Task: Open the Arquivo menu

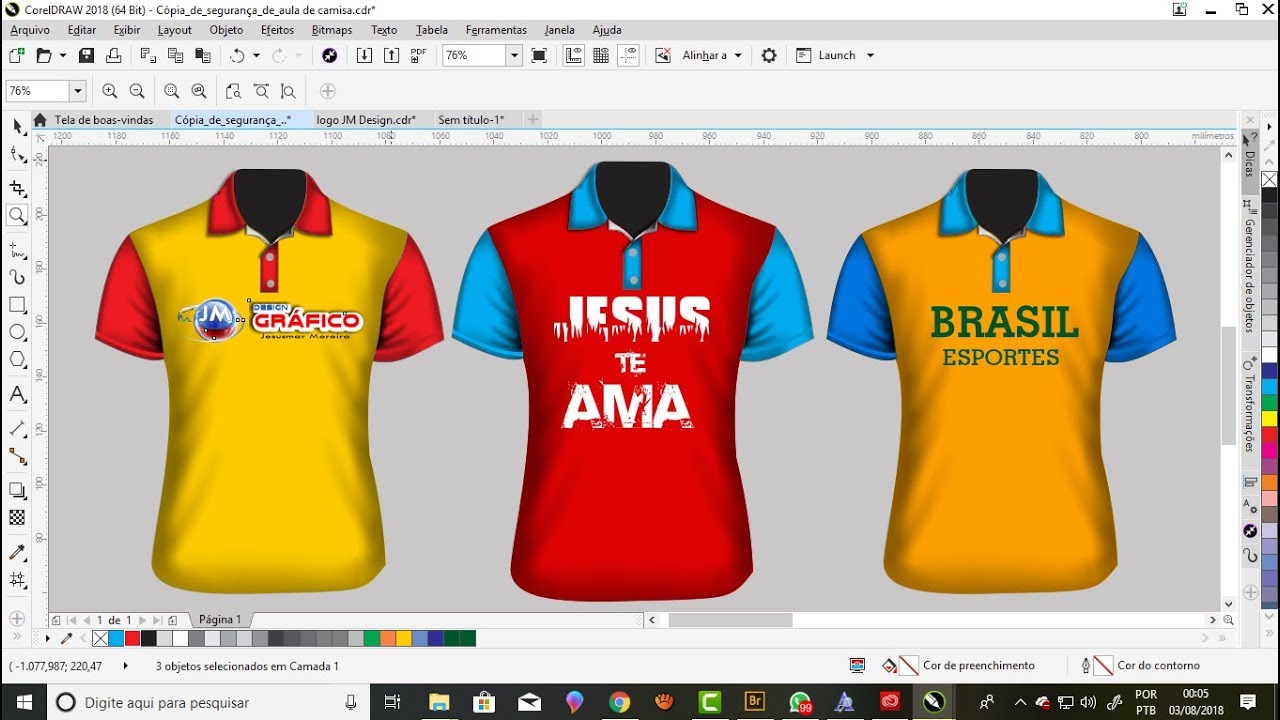Action: 30,30
